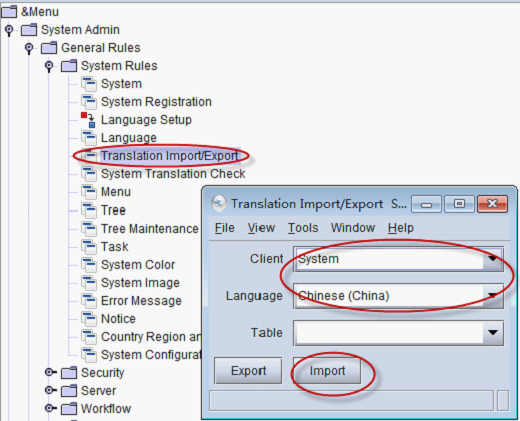Select the Error Message tree item
520x421 pixels.
click(x=141, y=301)
